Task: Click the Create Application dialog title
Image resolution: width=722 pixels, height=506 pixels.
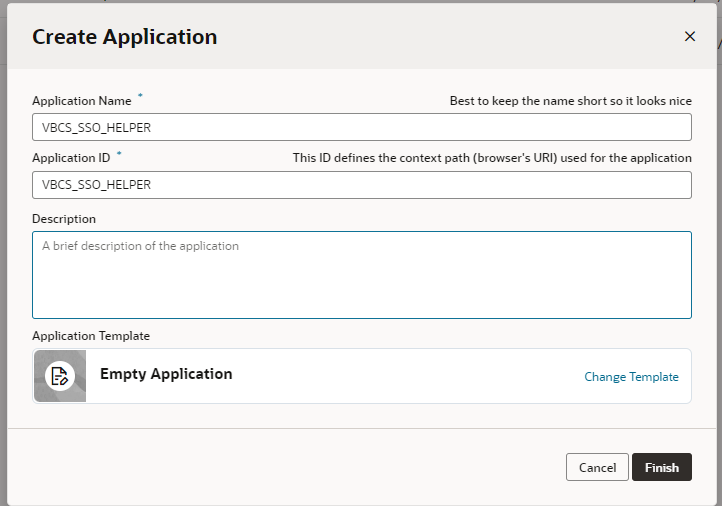Action: pyautogui.click(x=124, y=37)
